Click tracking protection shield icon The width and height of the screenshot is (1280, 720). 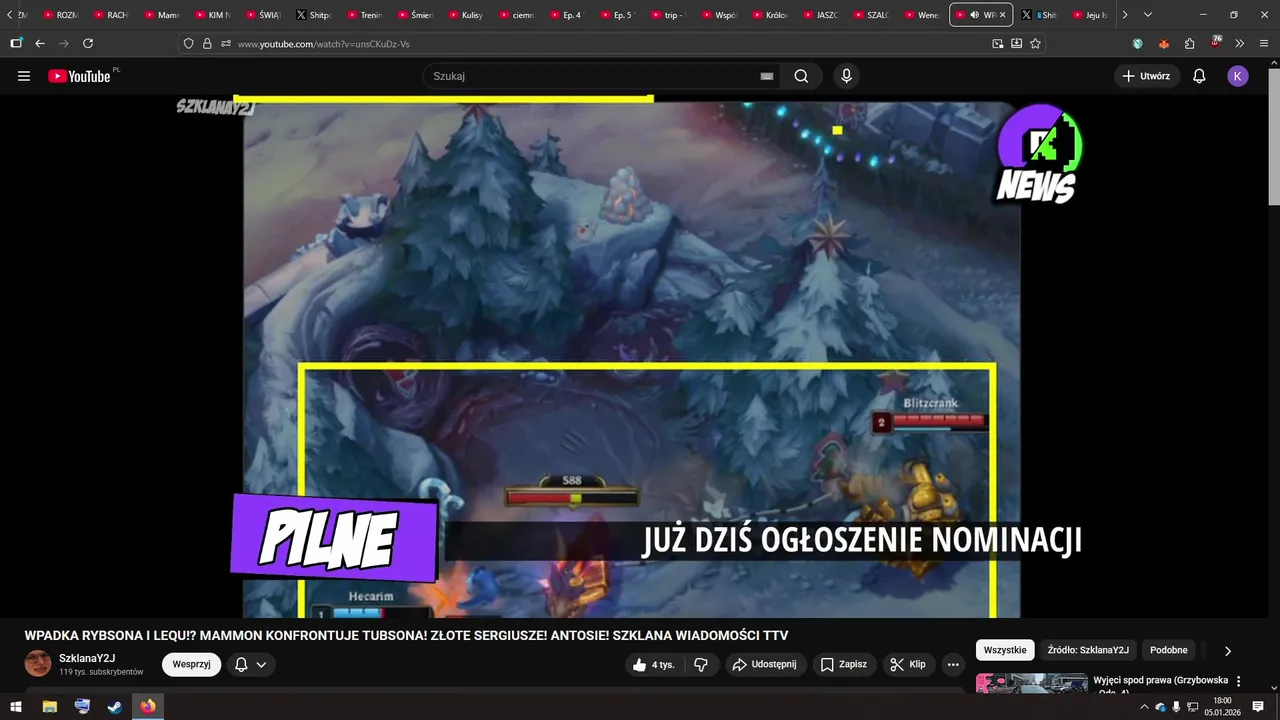coord(188,44)
